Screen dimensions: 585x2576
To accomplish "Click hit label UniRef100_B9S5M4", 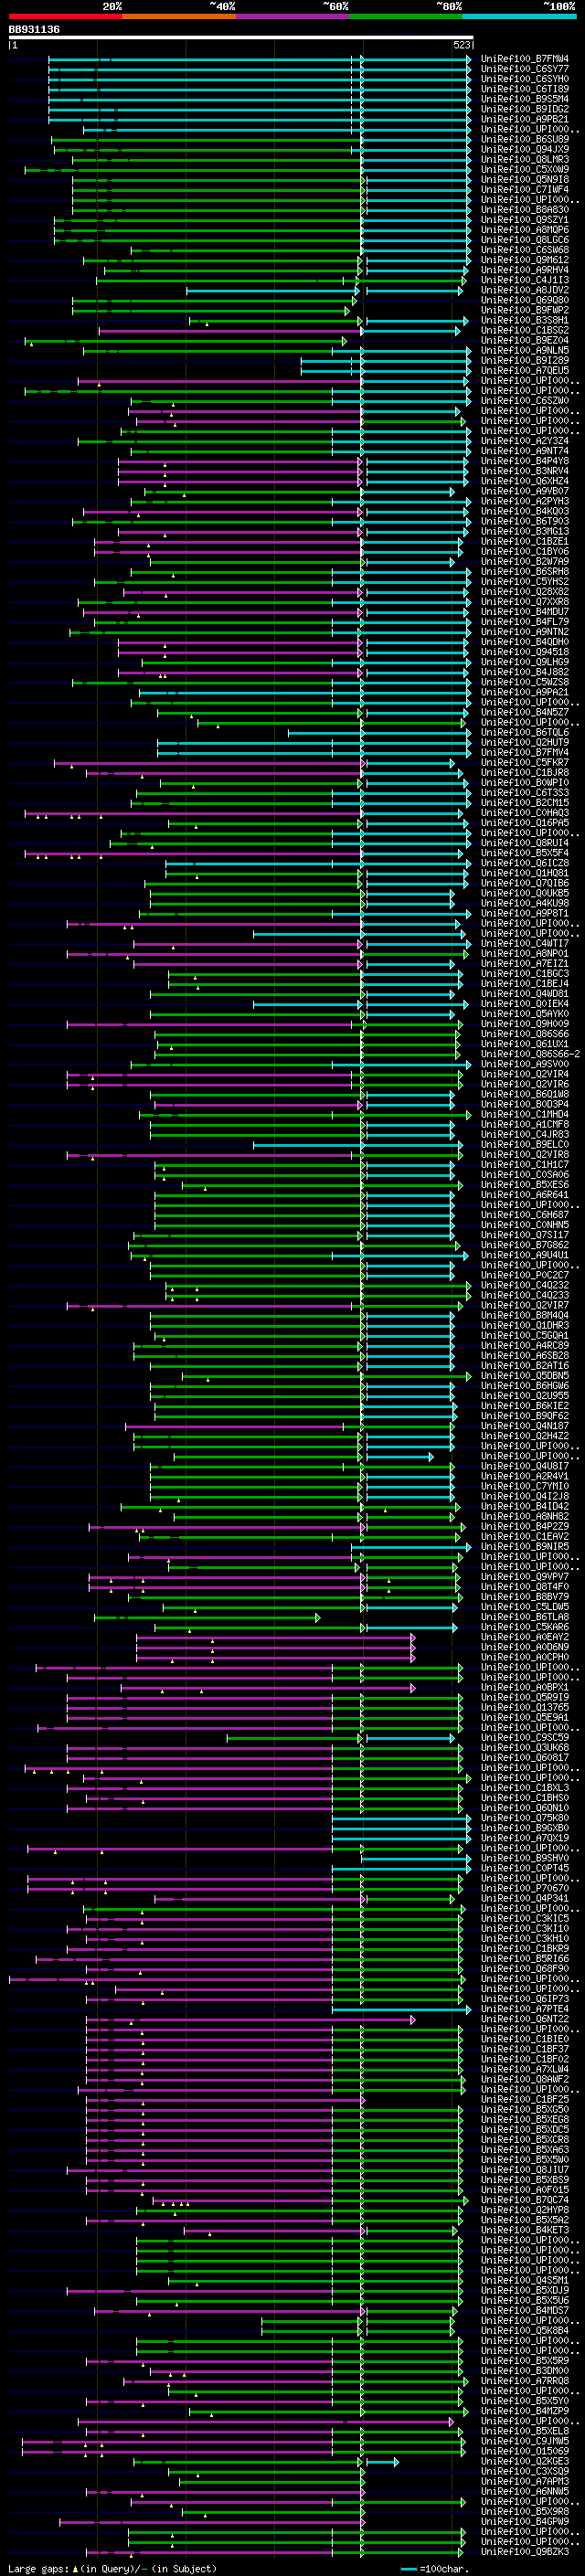I will tap(525, 99).
